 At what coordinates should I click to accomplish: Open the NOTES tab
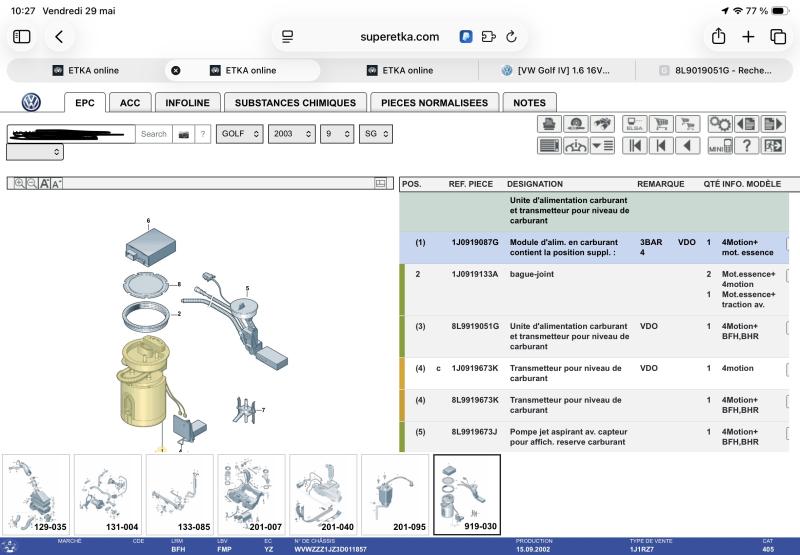530,103
